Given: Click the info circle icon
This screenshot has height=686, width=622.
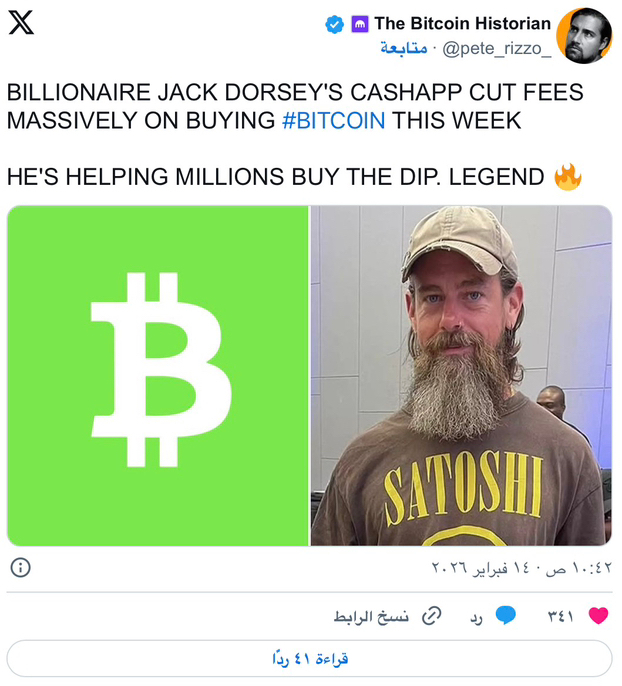Looking at the screenshot, I should point(20,568).
